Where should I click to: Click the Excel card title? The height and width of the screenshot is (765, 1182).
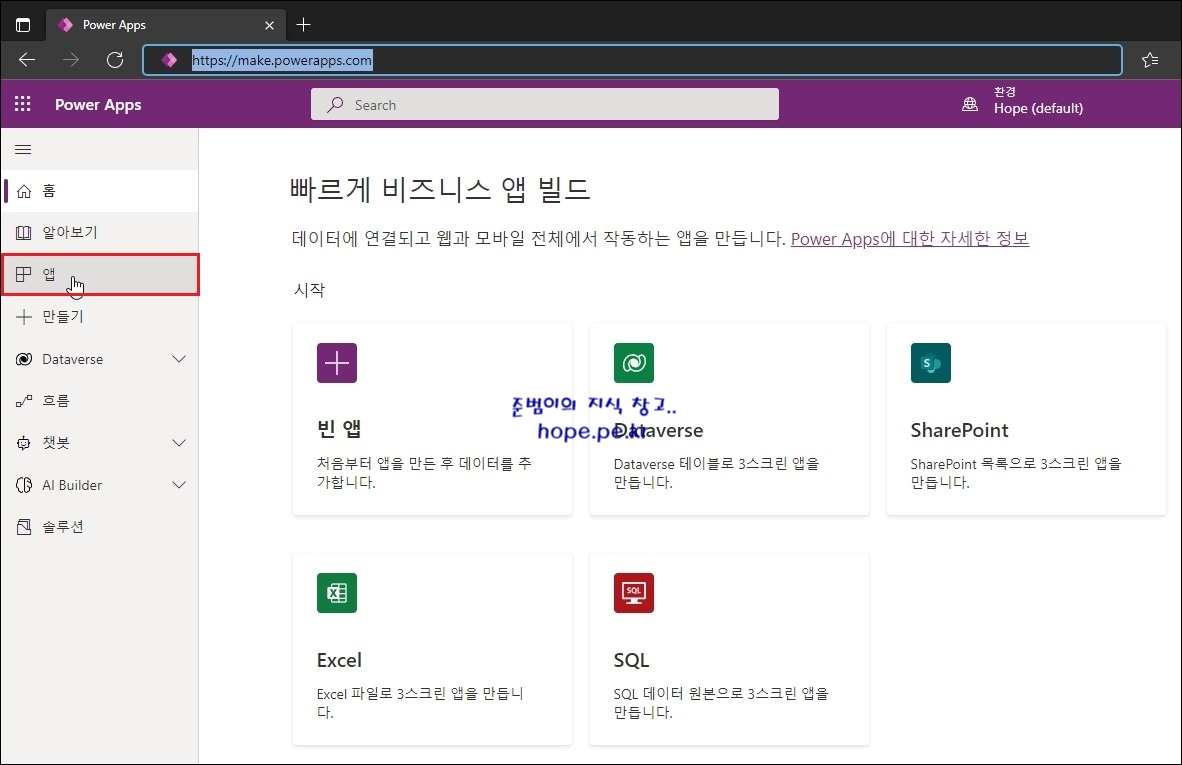339,660
